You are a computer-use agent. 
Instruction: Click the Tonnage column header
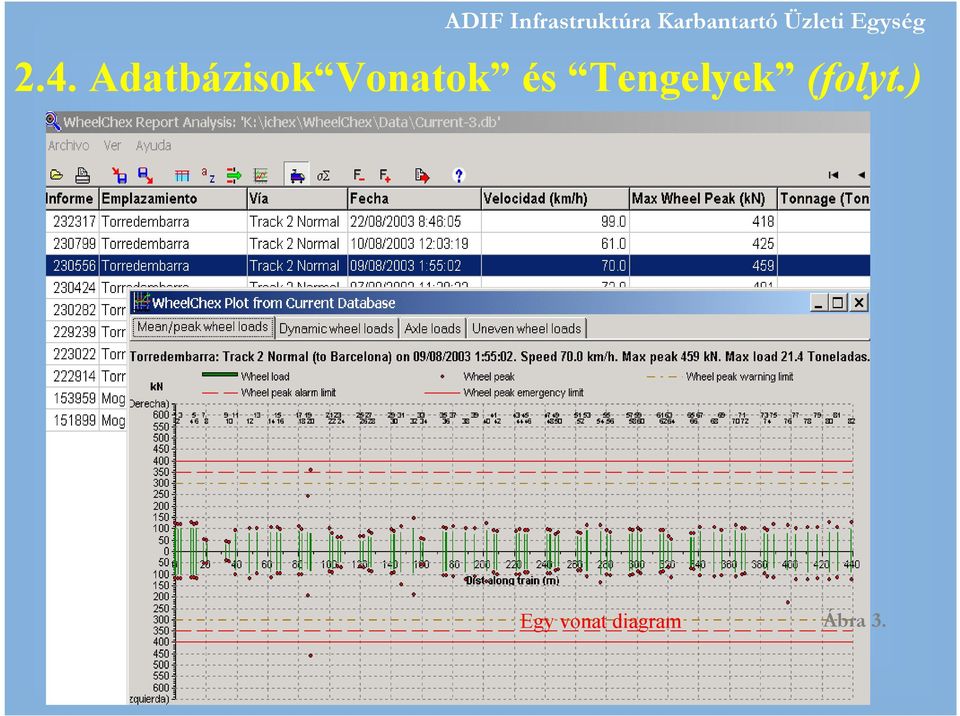823,198
